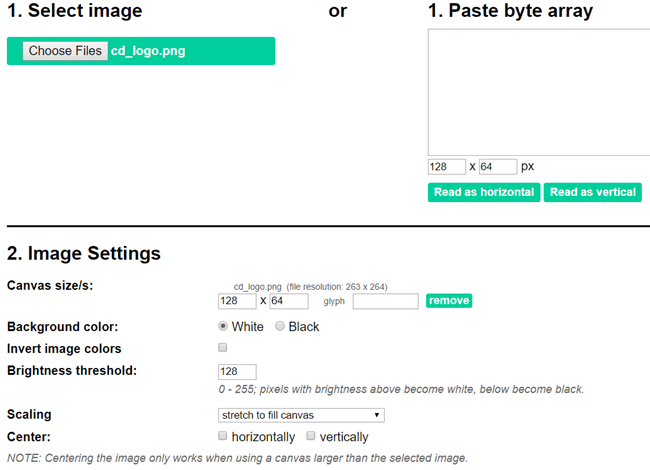Click the Image Settings section heading
The width and height of the screenshot is (650, 470).
pos(84,254)
